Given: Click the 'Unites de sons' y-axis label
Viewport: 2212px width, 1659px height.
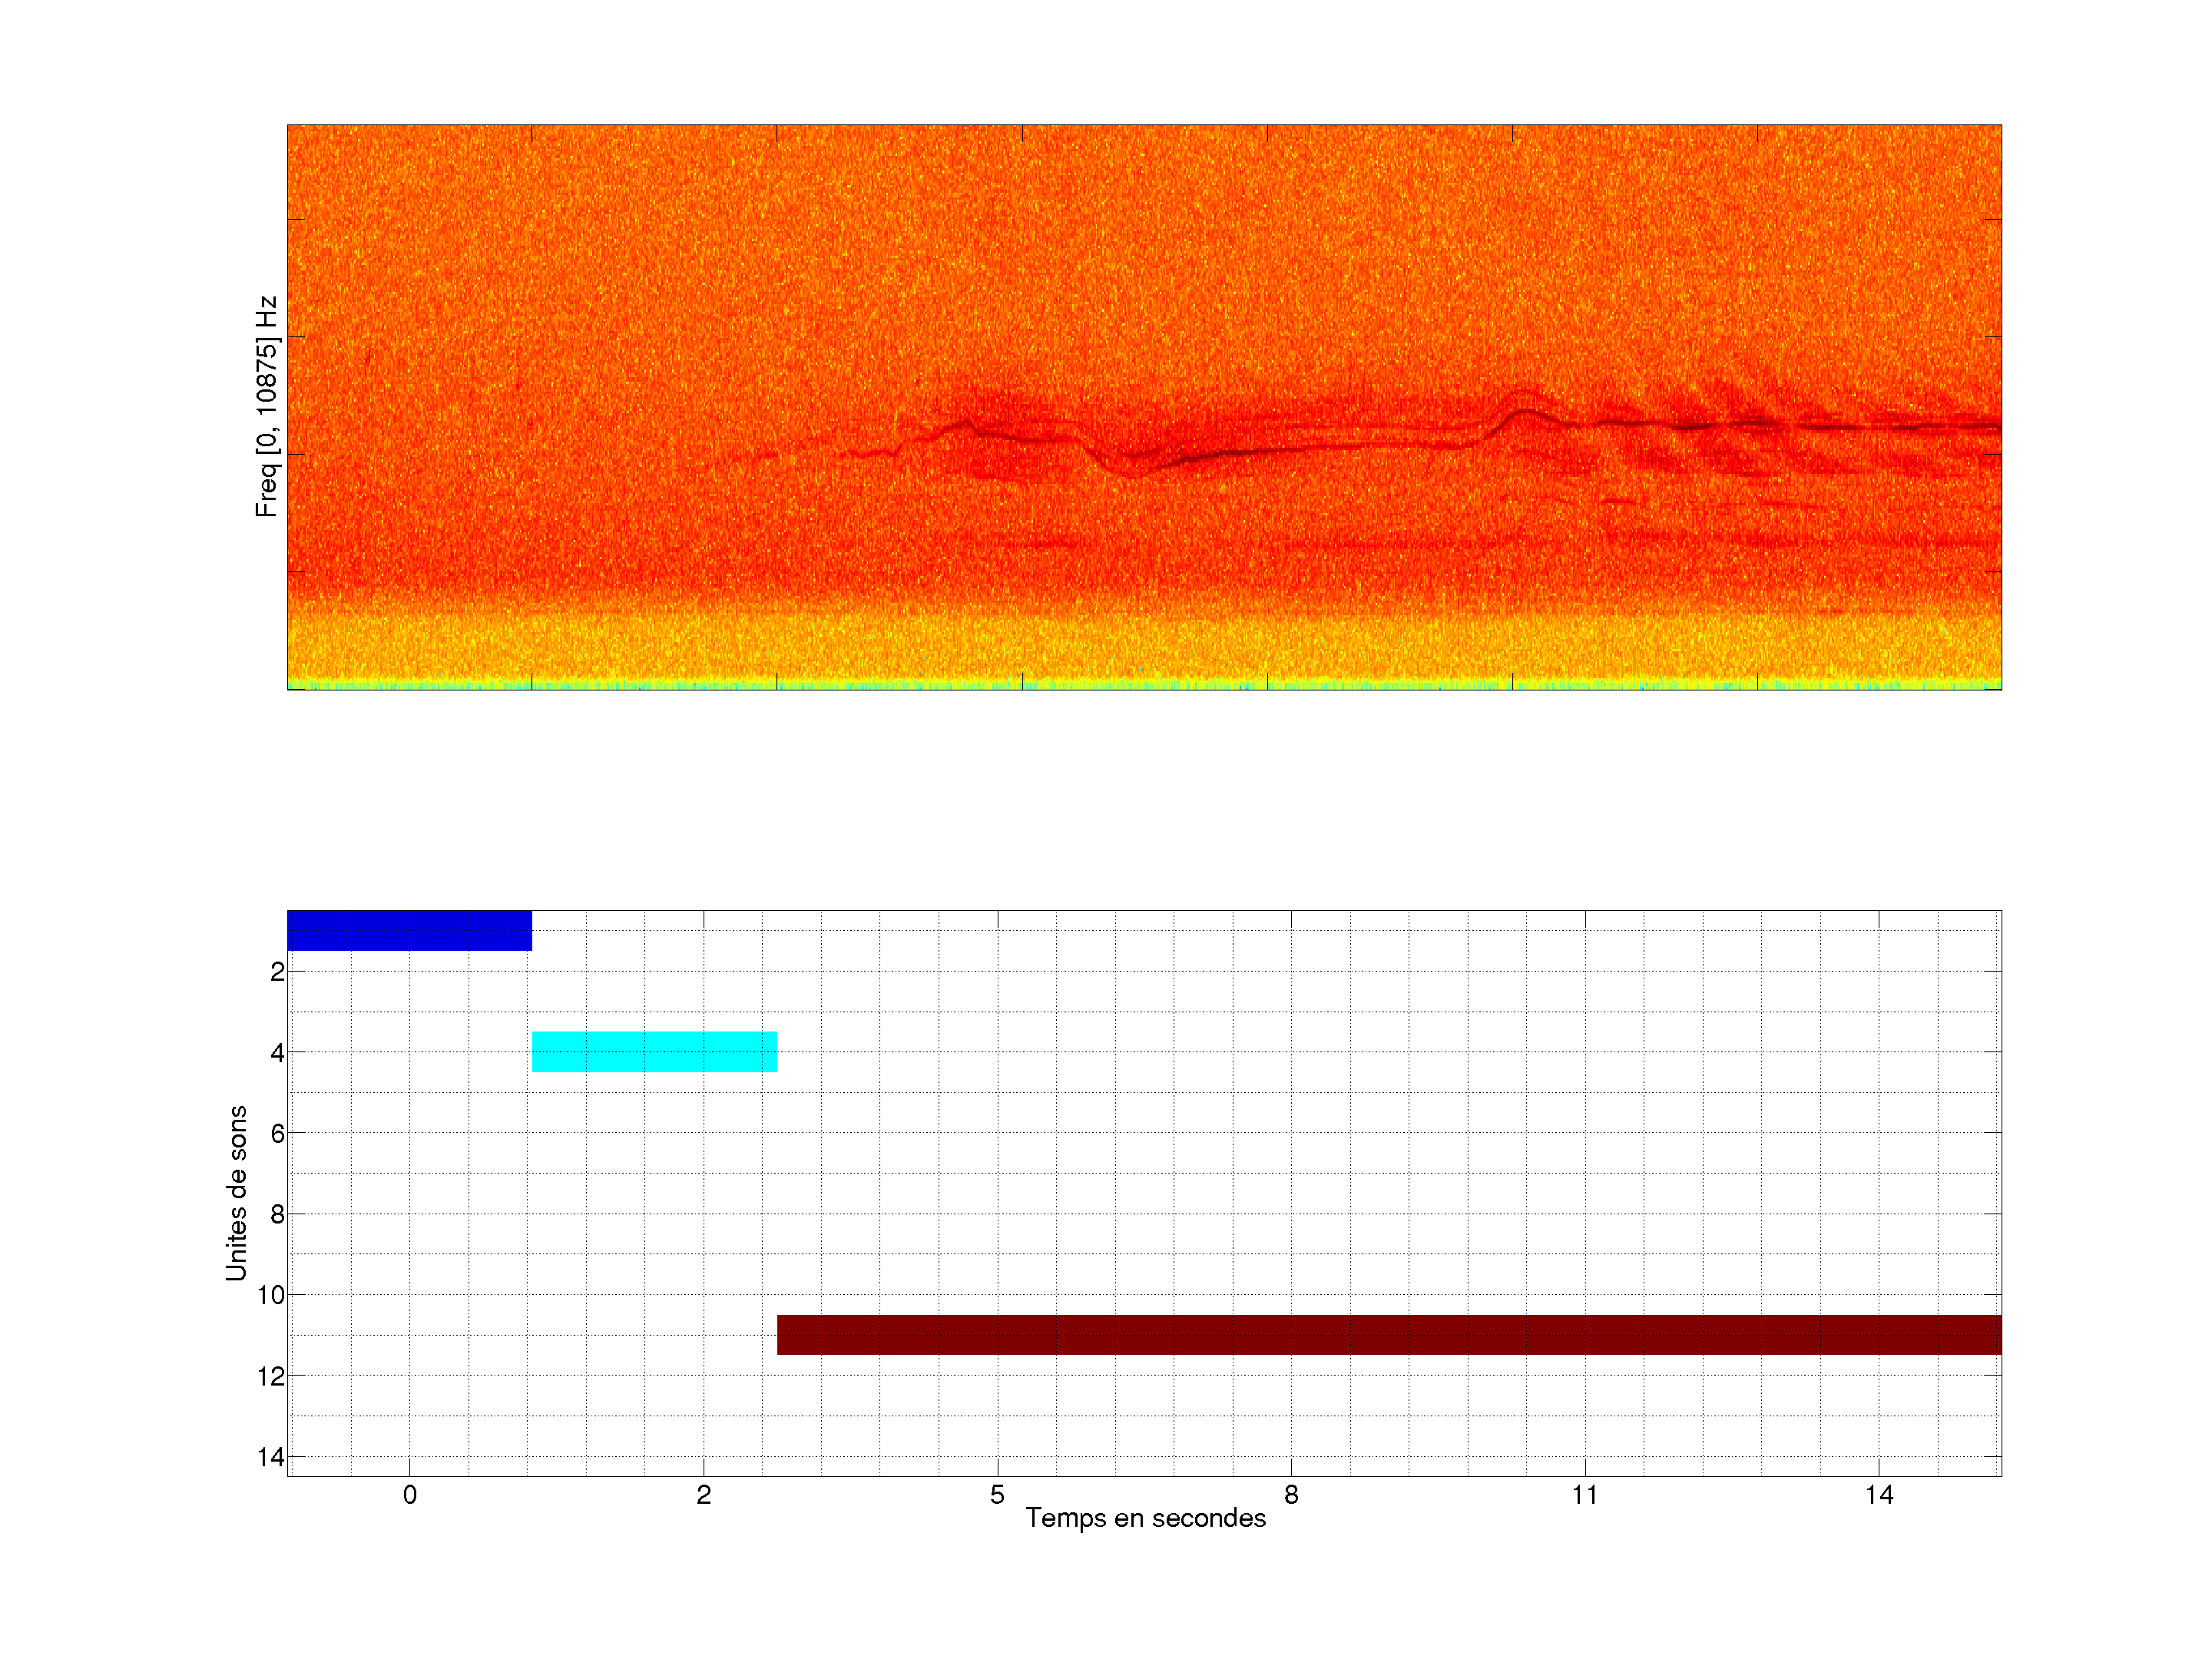Looking at the screenshot, I should [x=236, y=1193].
